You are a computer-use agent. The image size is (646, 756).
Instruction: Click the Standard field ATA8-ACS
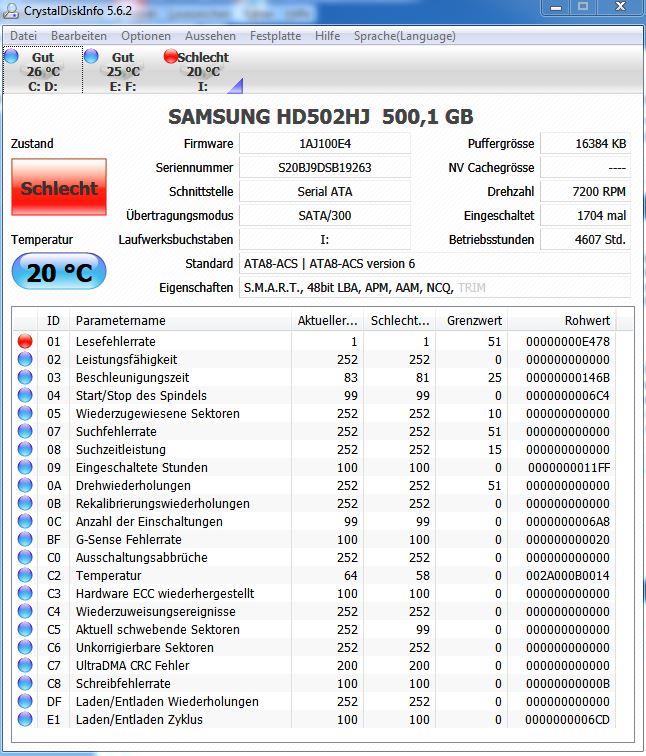pyautogui.click(x=435, y=264)
